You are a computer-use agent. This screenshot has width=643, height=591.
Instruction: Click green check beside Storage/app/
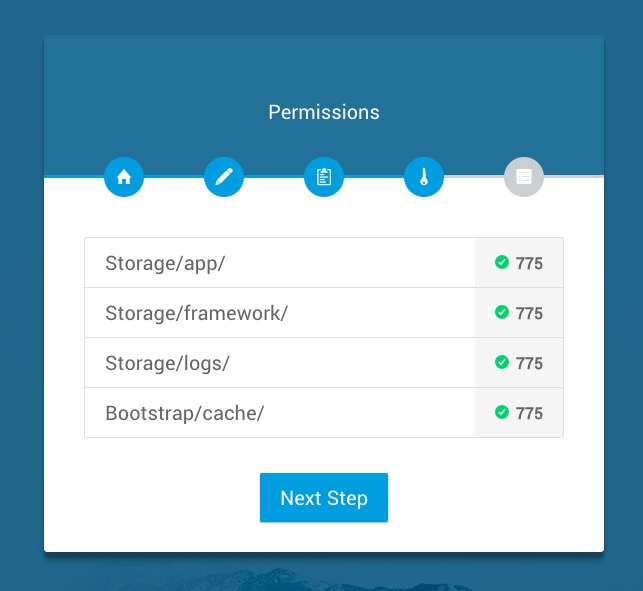pos(502,263)
